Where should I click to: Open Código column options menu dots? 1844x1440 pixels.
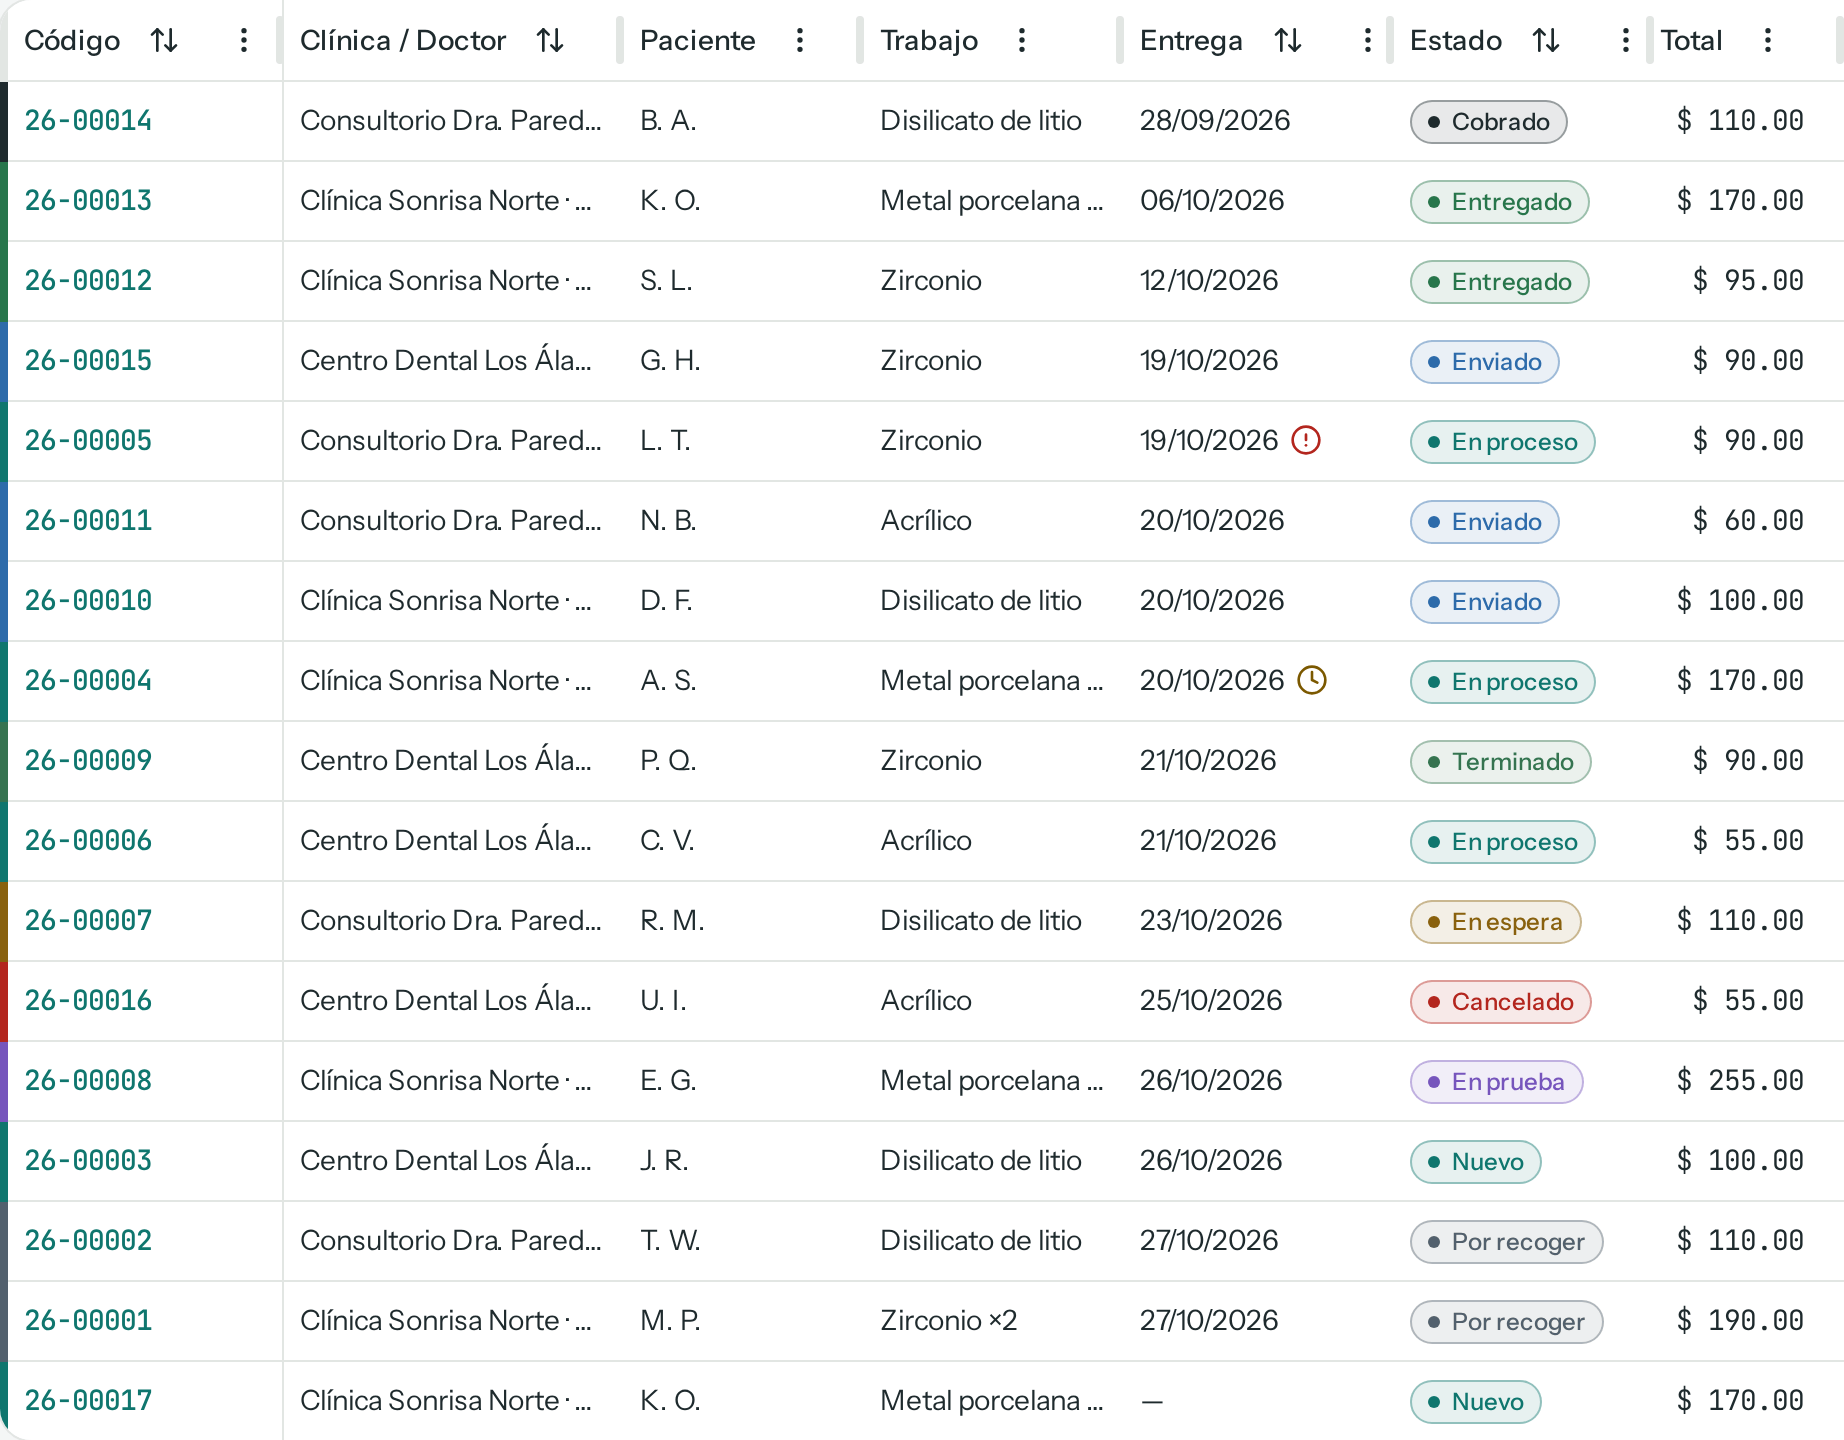(244, 40)
